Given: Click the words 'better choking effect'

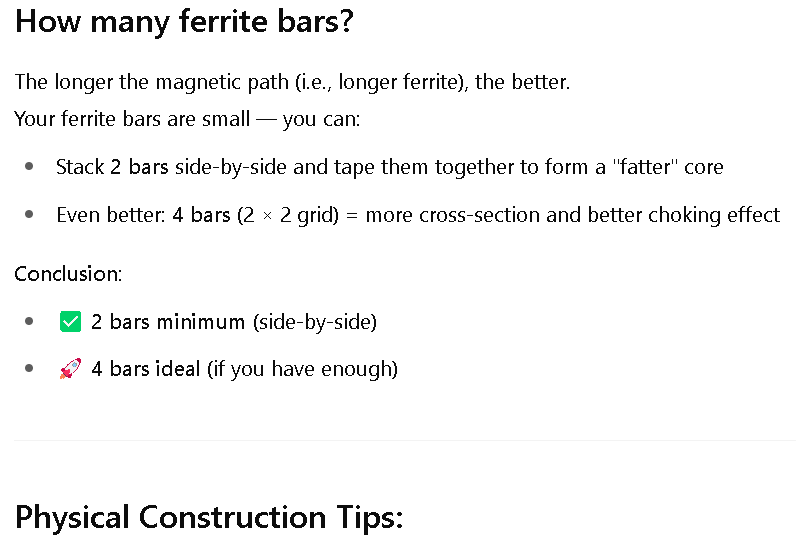Looking at the screenshot, I should 684,215.
